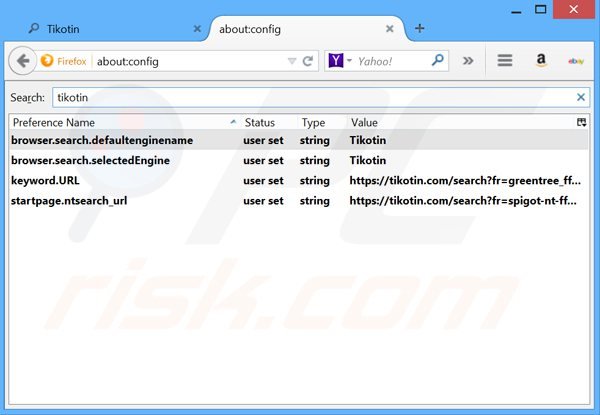The width and height of the screenshot is (600, 415).
Task: Sort by Value column header
Action: click(460, 122)
